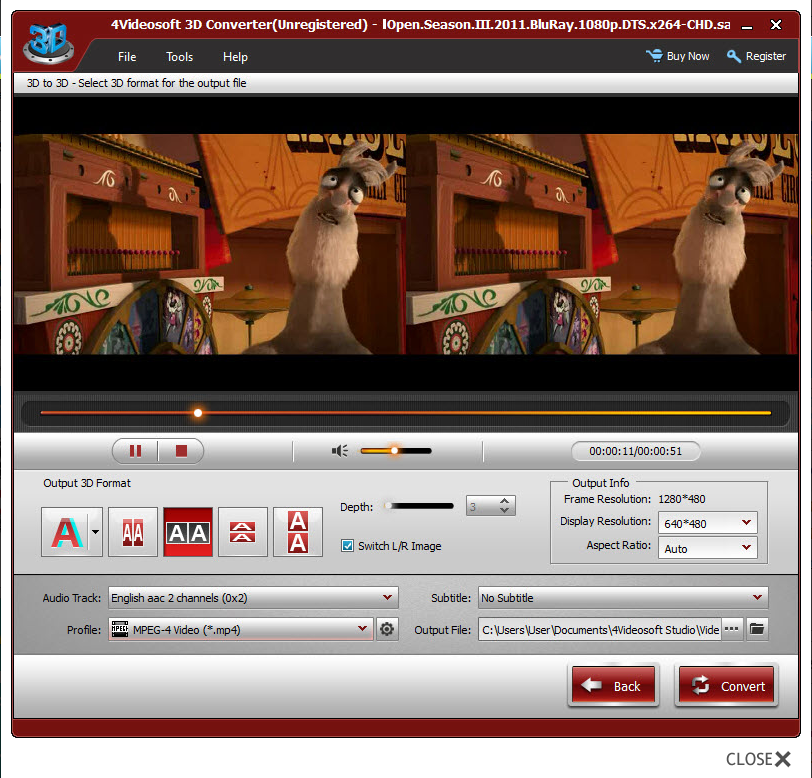This screenshot has width=812, height=778.
Task: Click the Register link
Action: pos(757,56)
